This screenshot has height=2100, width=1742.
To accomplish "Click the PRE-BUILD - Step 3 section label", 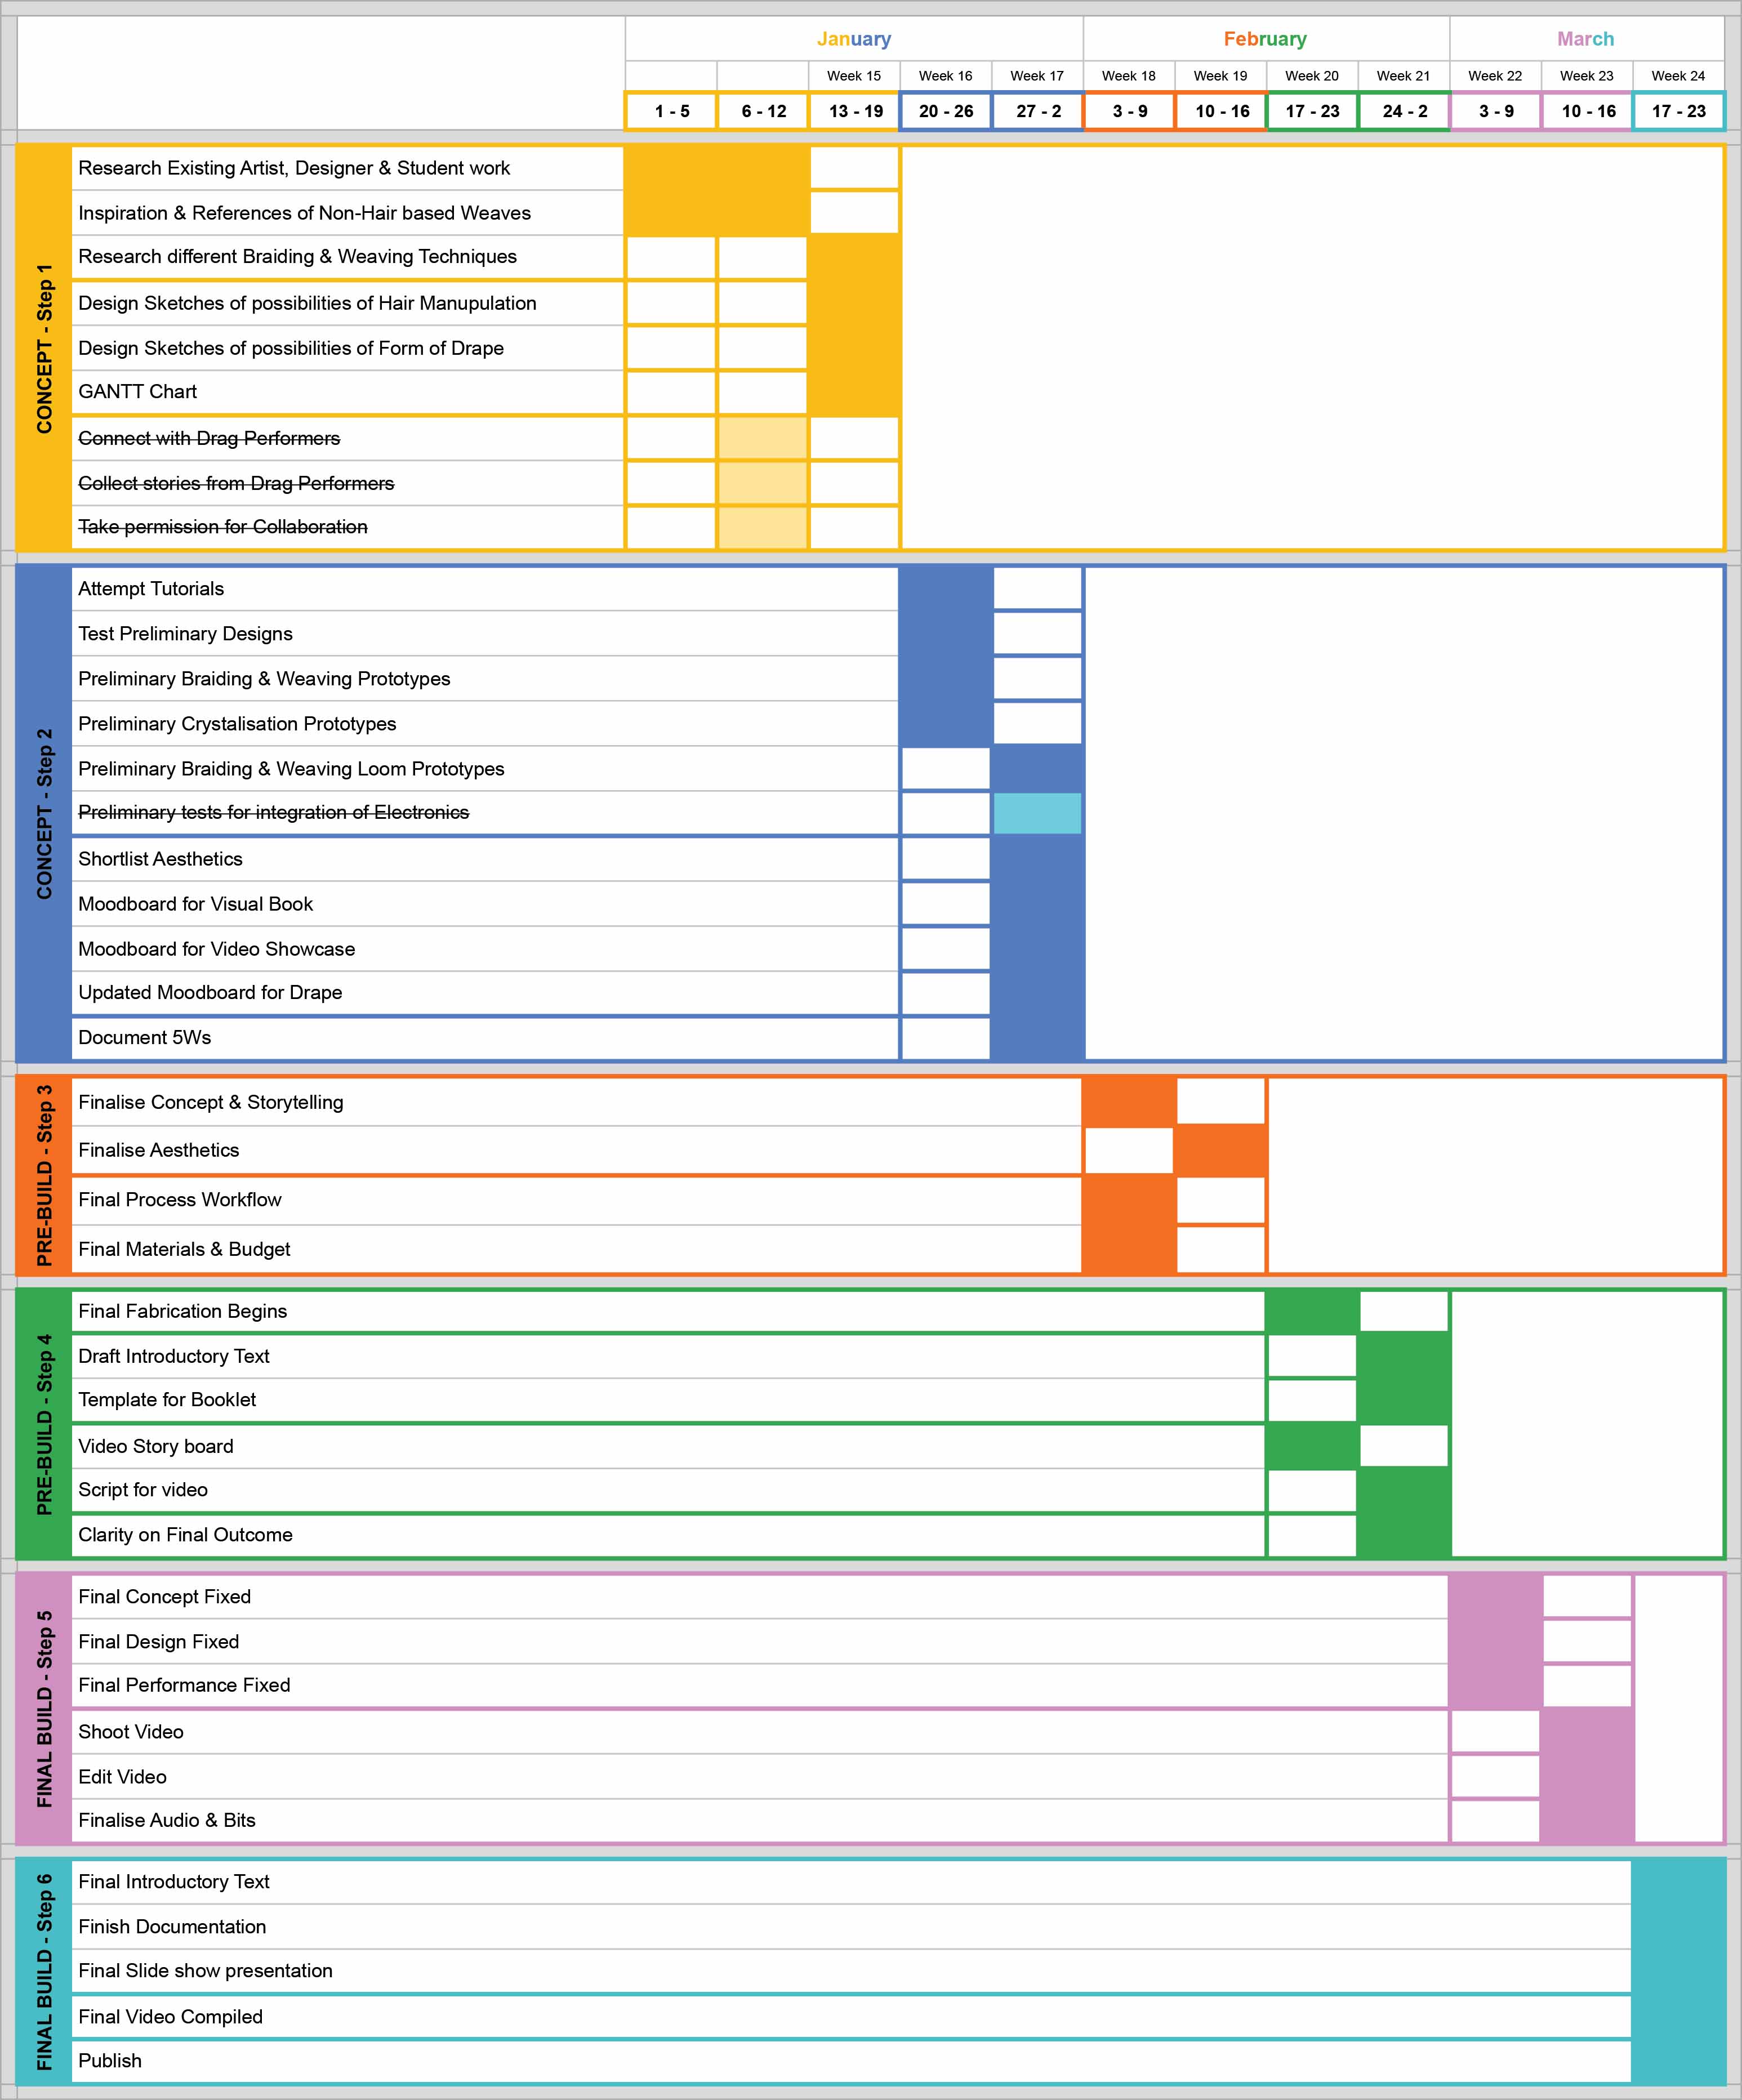I will 44,1175.
